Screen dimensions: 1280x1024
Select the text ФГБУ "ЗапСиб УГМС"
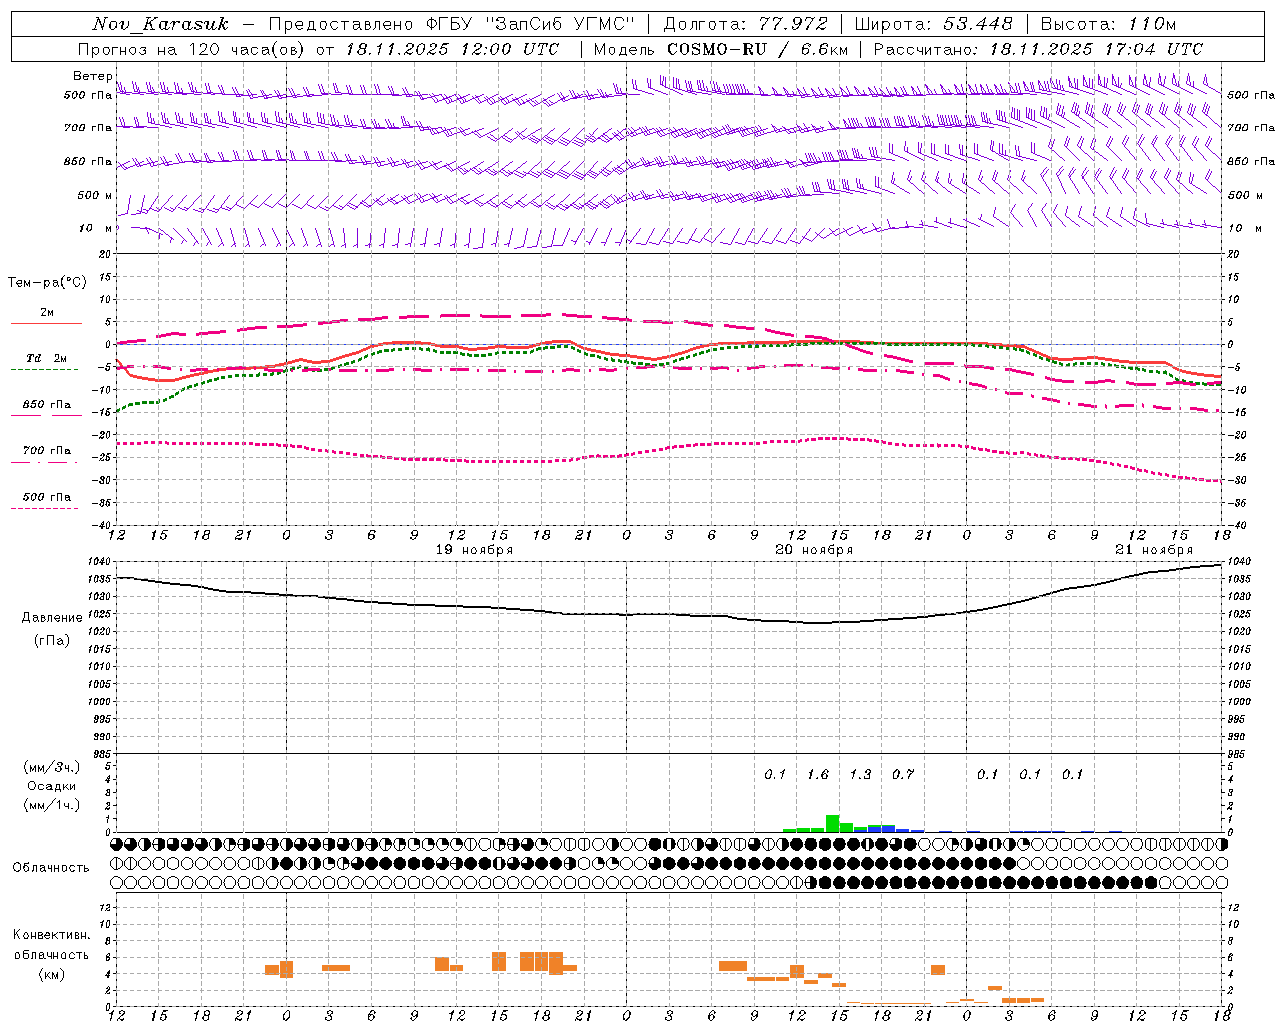[x=530, y=24]
